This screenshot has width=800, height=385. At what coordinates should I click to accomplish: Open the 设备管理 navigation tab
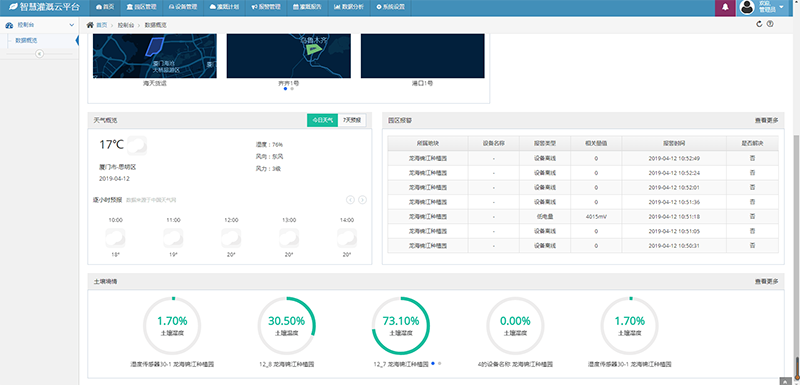(183, 7)
